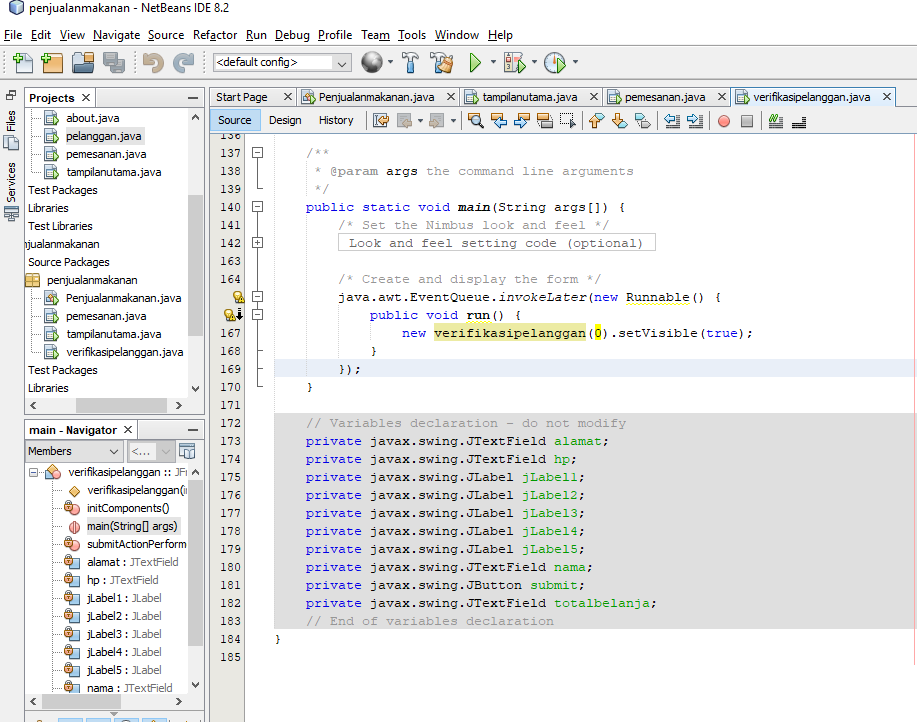Switch to Design view

285,120
